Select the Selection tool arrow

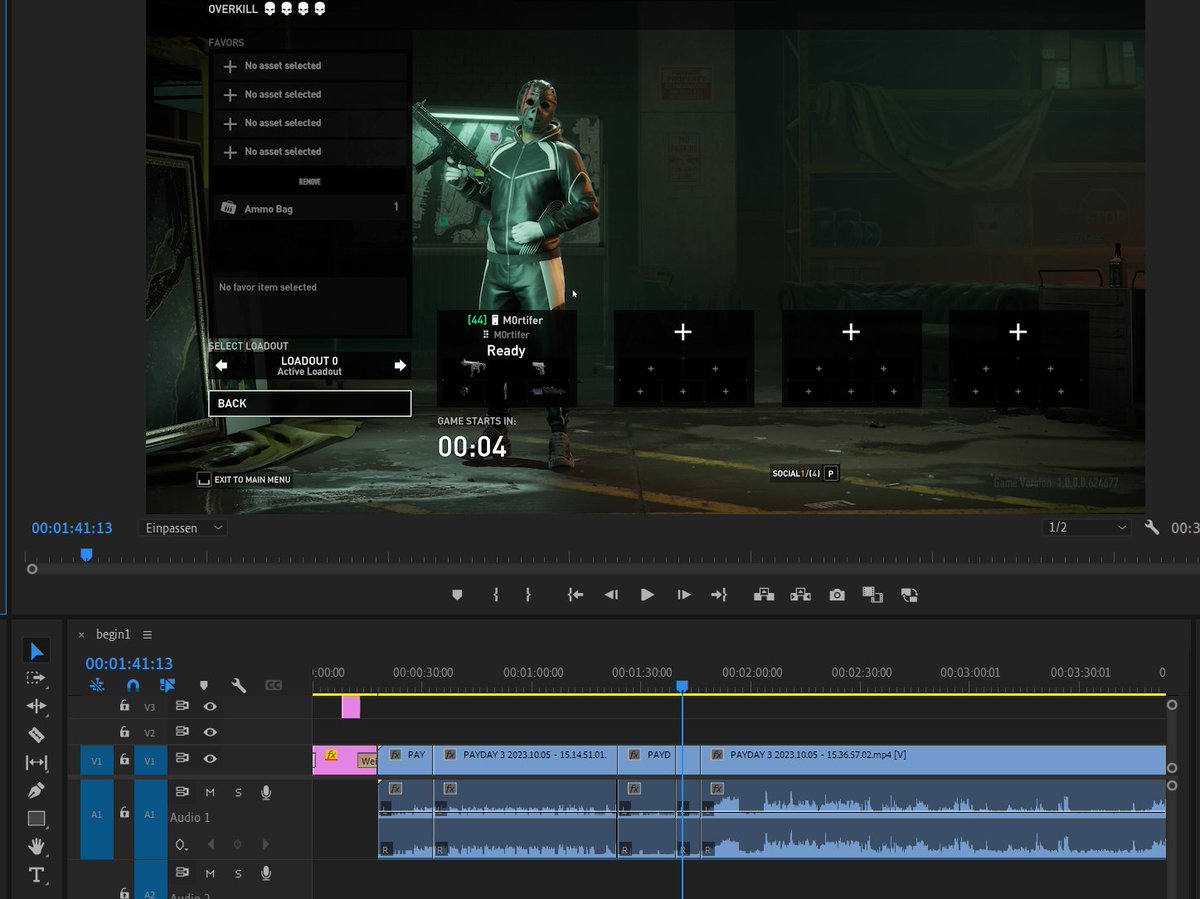point(36,652)
